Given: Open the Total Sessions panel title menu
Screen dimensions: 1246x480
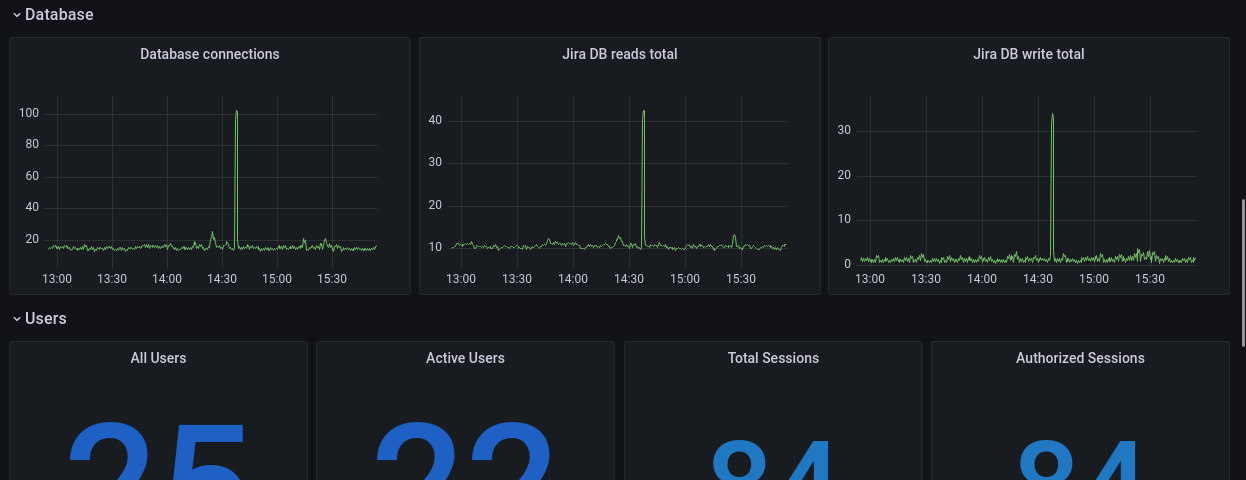Looking at the screenshot, I should point(773,358).
